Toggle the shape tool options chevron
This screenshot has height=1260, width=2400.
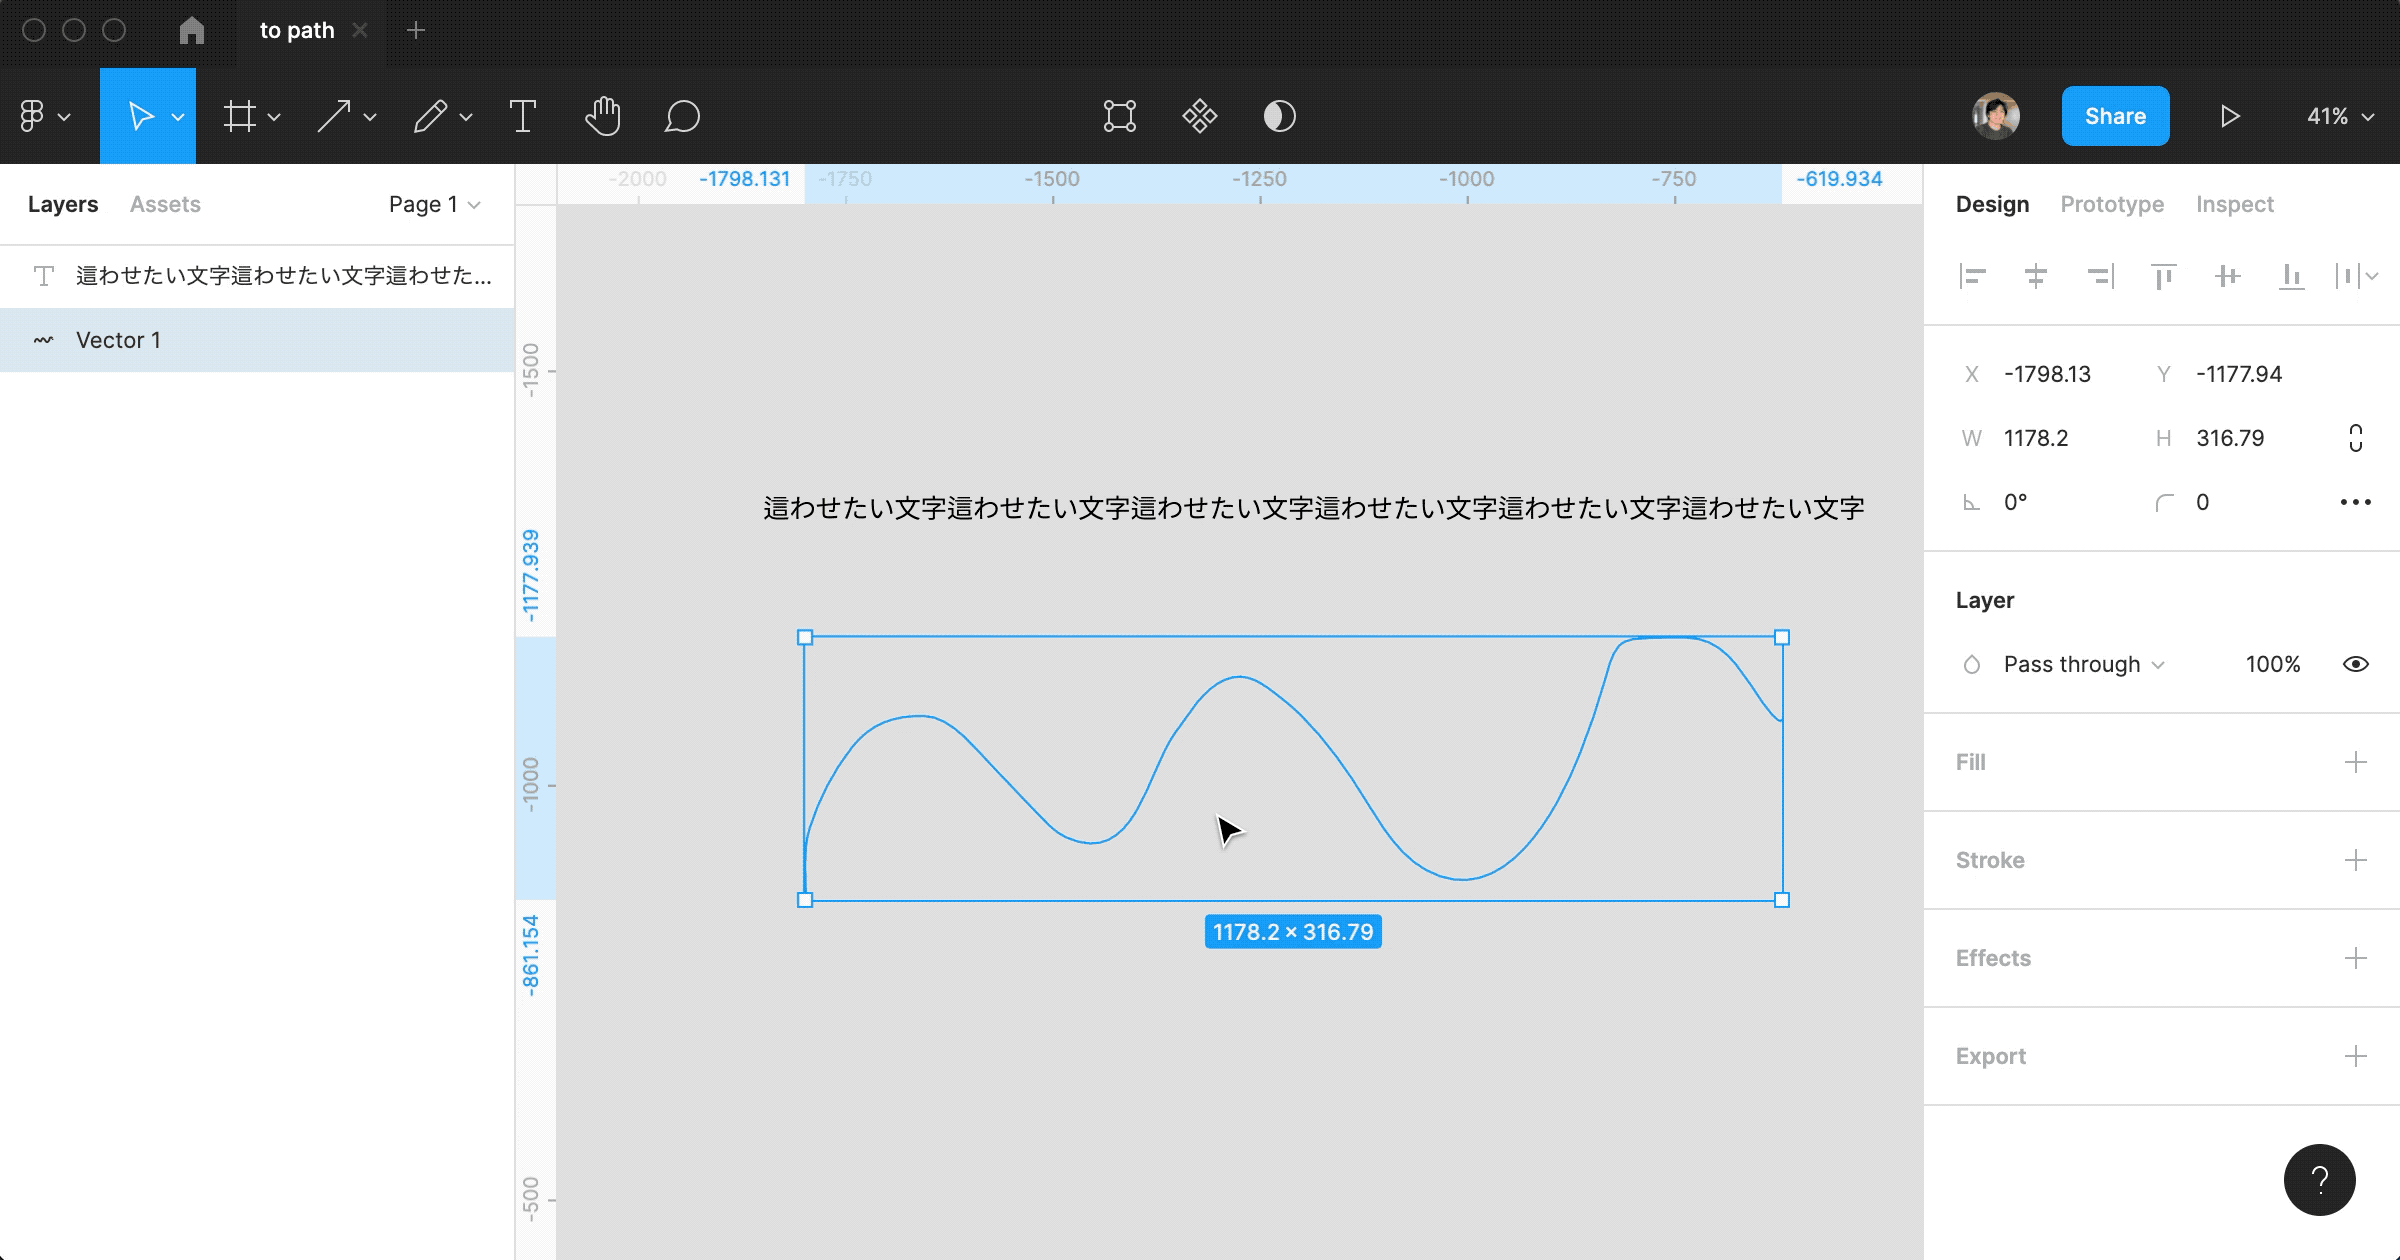pyautogui.click(x=370, y=116)
